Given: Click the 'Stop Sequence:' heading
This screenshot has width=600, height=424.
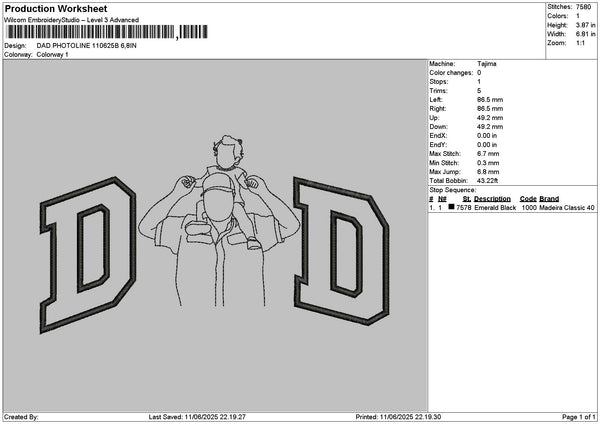Looking at the screenshot, I should coord(453,190).
